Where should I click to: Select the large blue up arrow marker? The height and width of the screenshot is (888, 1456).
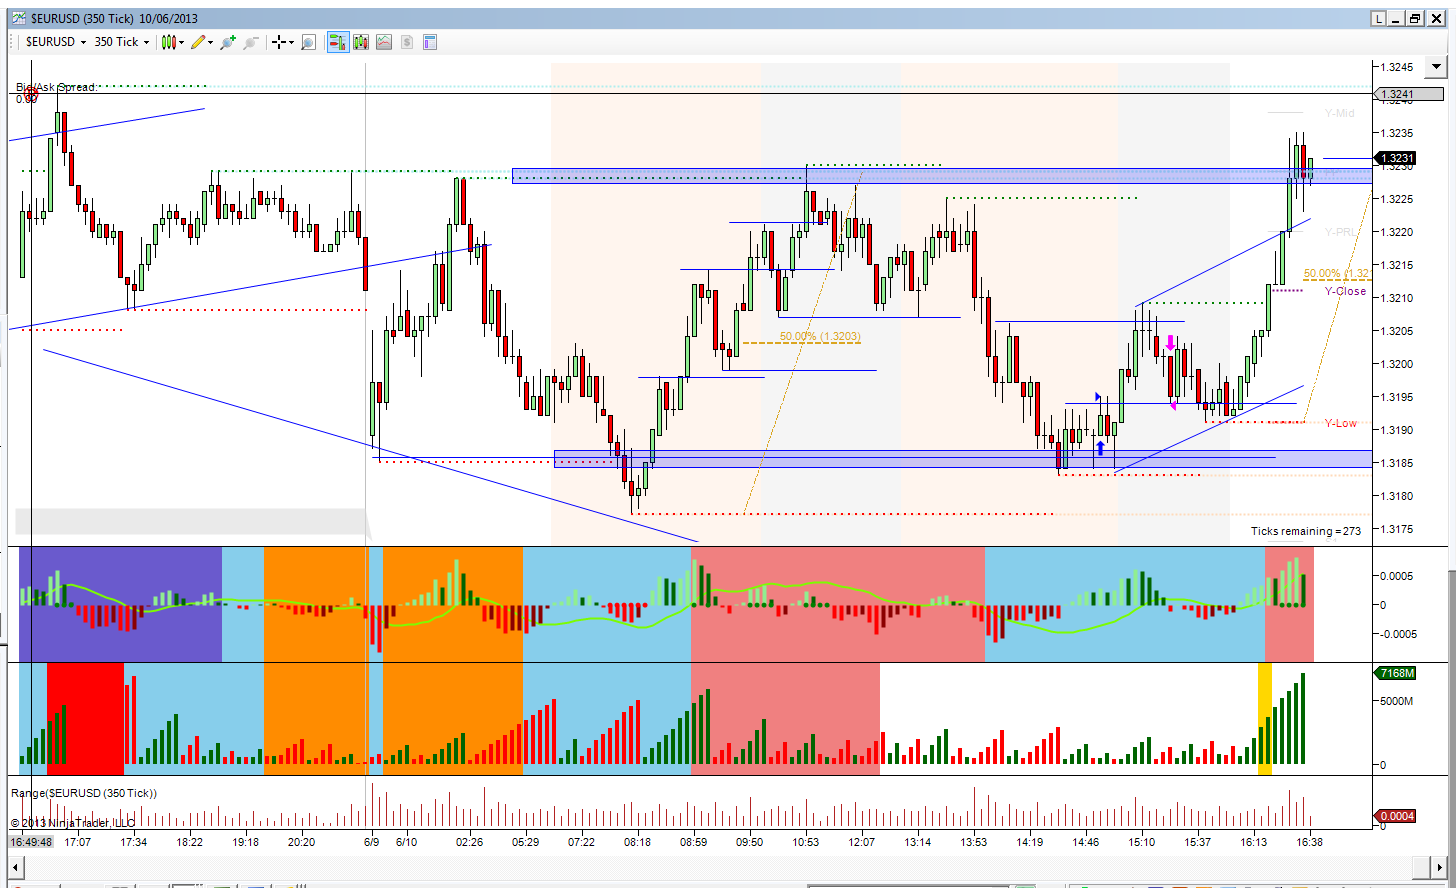pyautogui.click(x=1101, y=448)
